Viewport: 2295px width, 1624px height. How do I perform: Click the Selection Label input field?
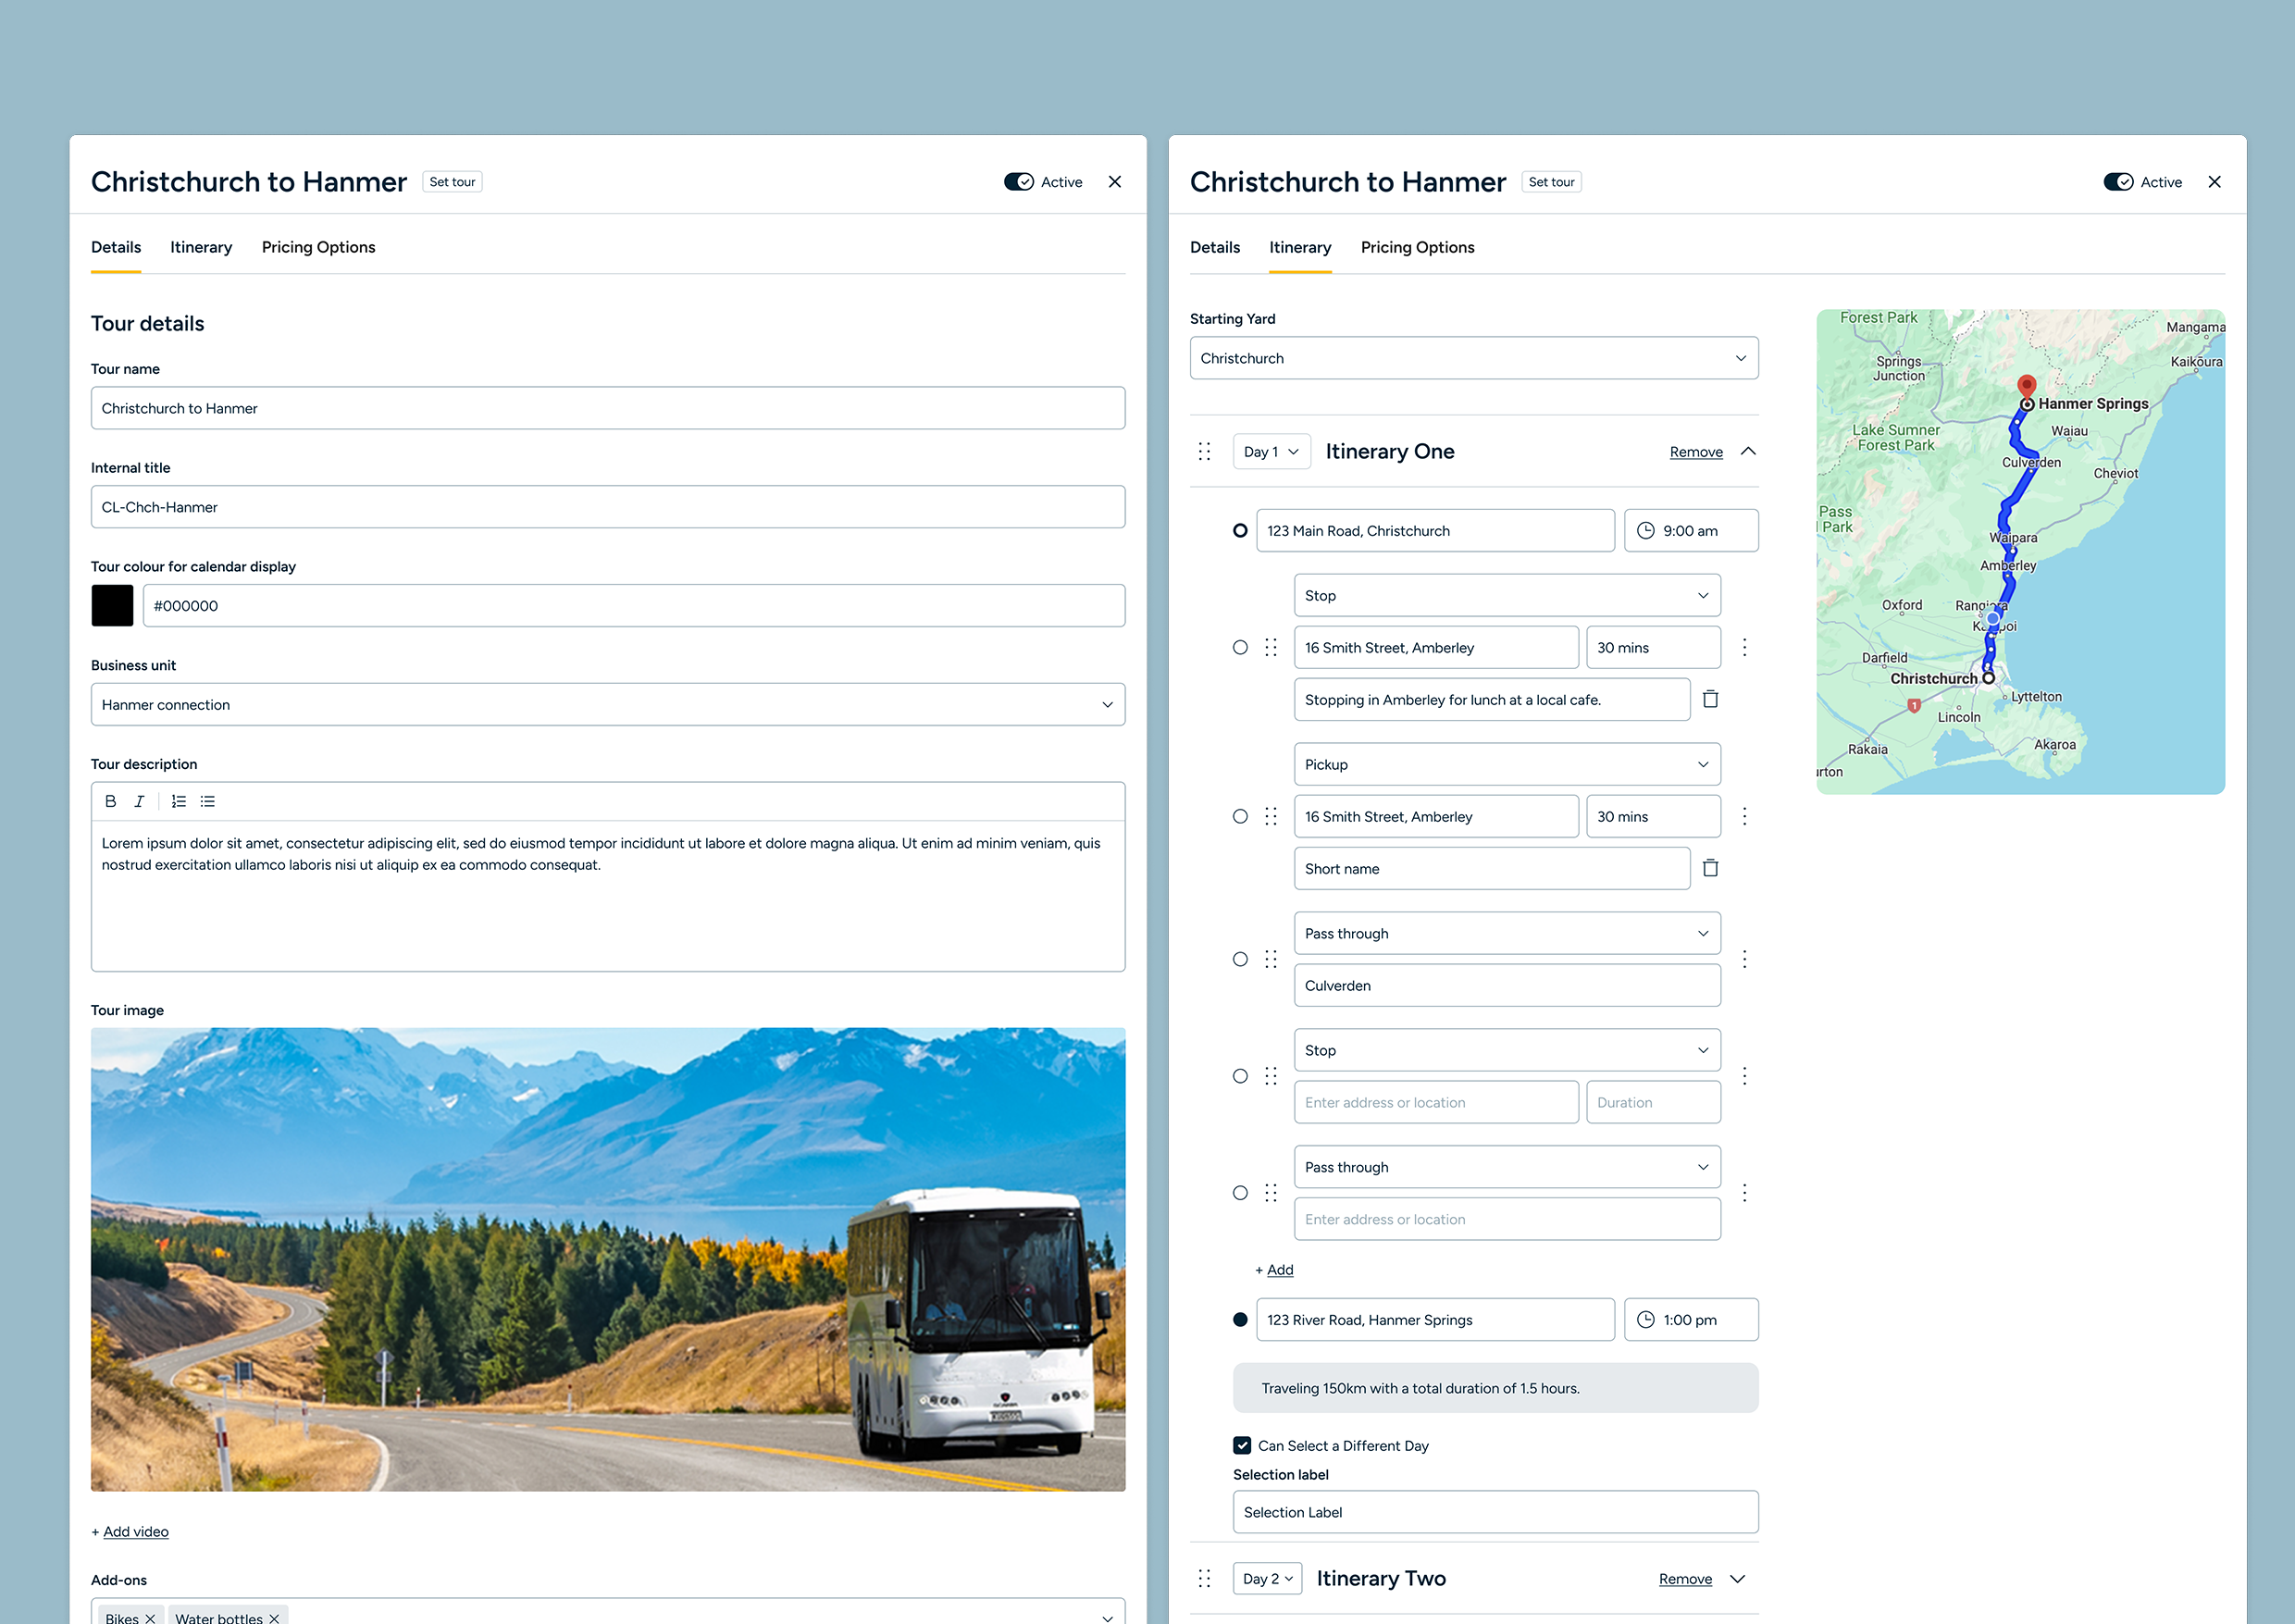pyautogui.click(x=1495, y=1512)
